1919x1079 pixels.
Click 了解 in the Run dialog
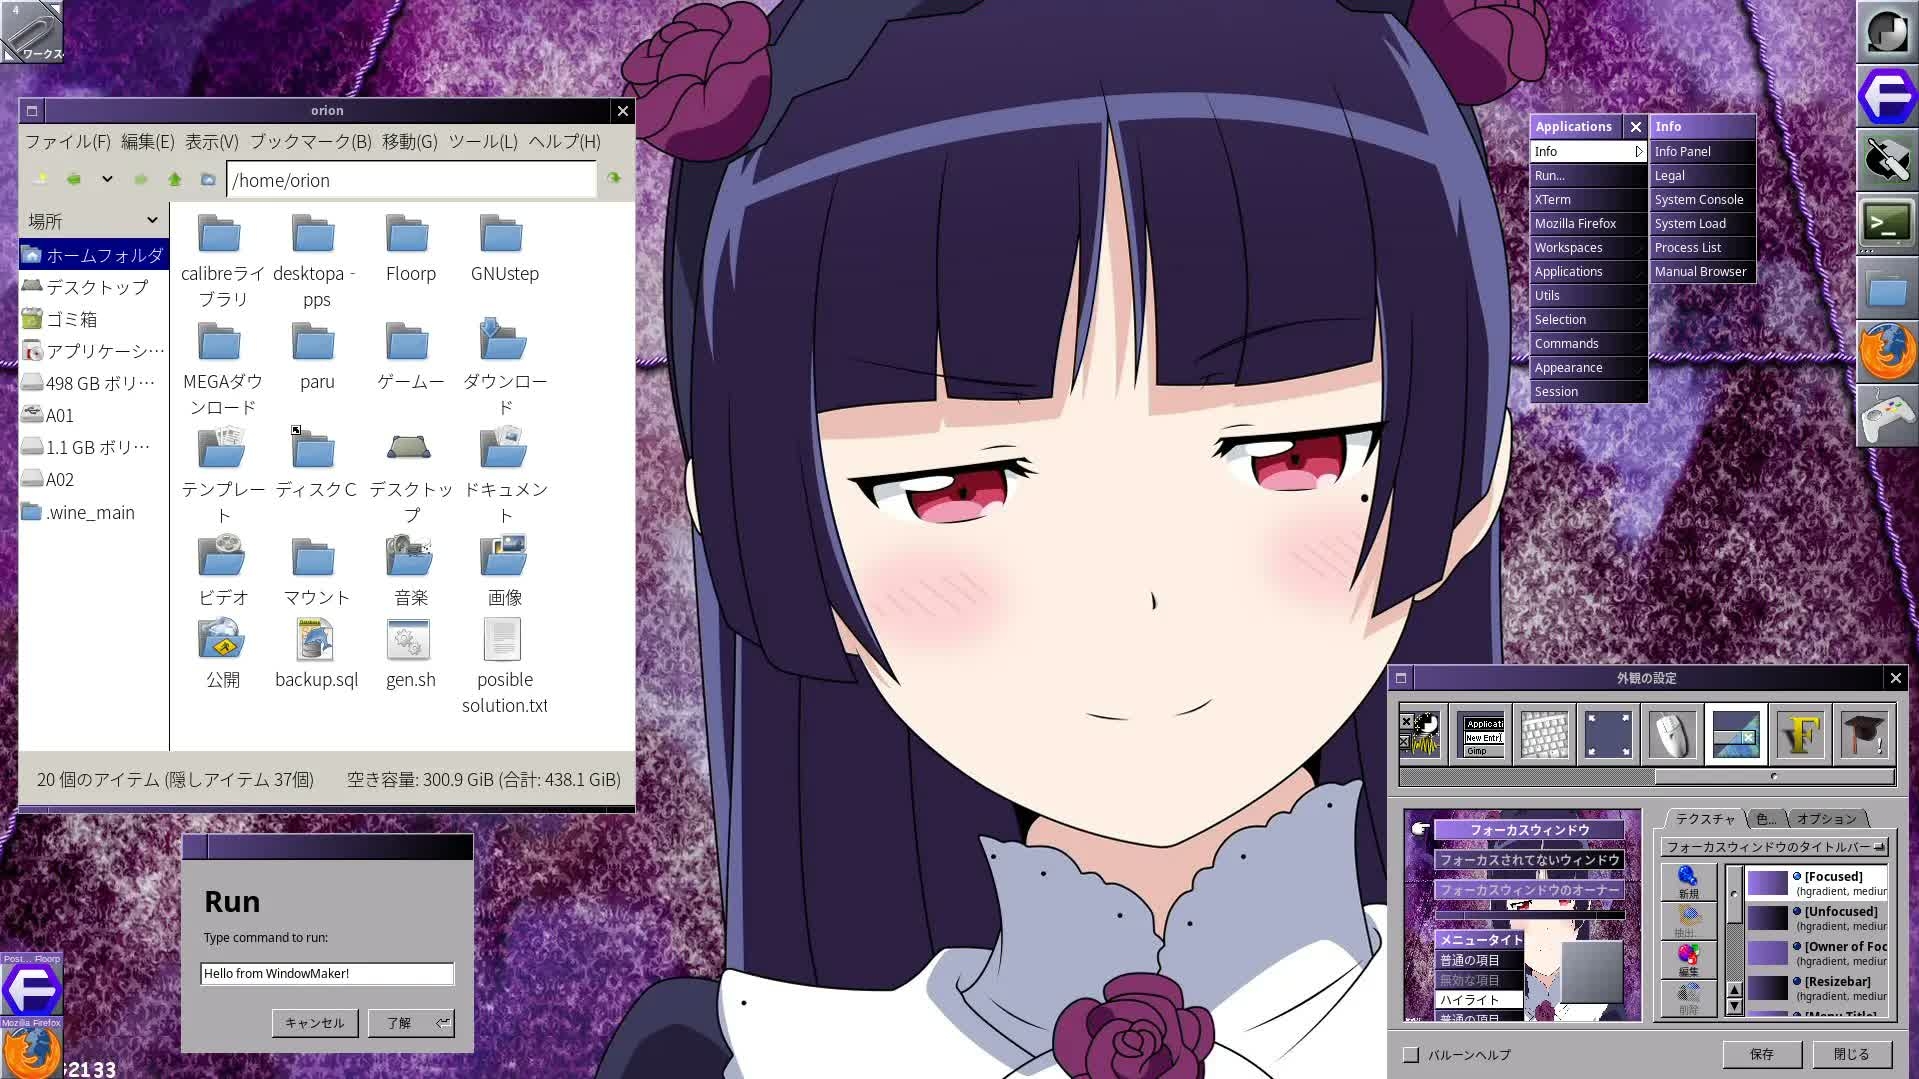411,1023
